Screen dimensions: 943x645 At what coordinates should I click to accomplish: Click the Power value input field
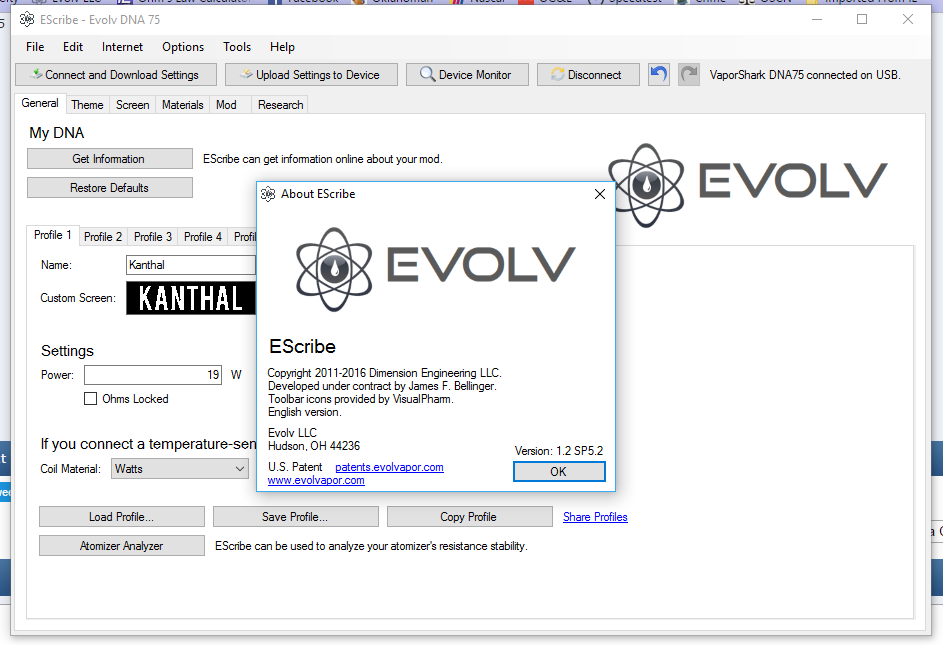pyautogui.click(x=153, y=375)
